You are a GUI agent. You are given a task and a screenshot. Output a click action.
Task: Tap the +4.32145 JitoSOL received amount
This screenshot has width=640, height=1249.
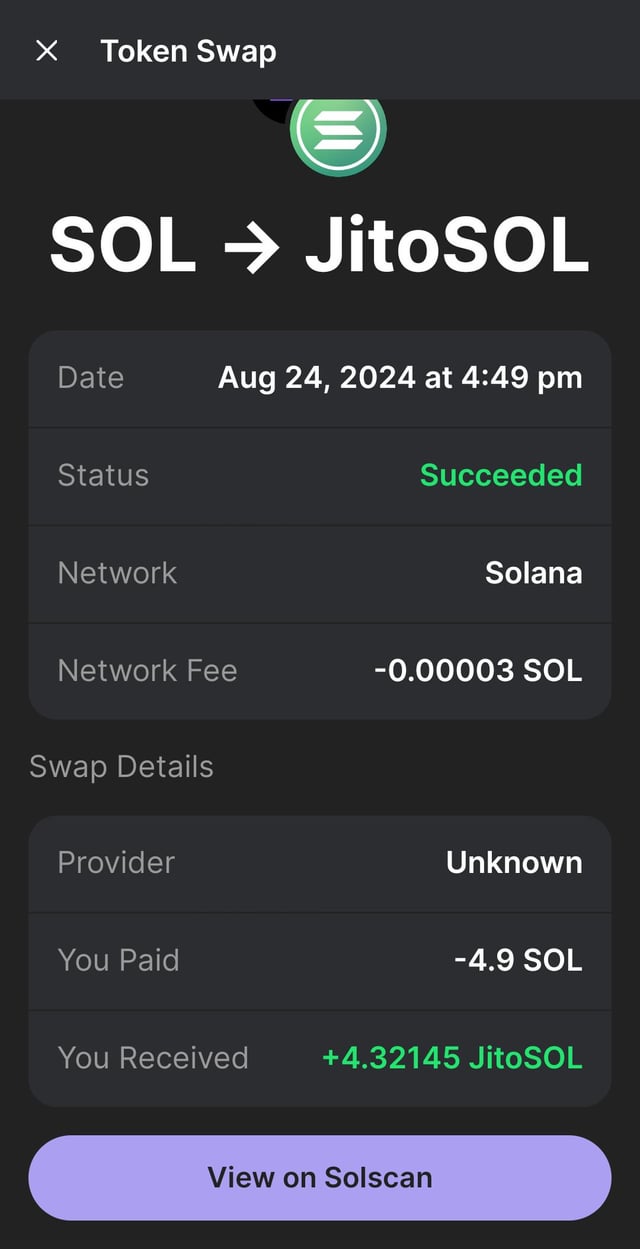(x=452, y=1058)
